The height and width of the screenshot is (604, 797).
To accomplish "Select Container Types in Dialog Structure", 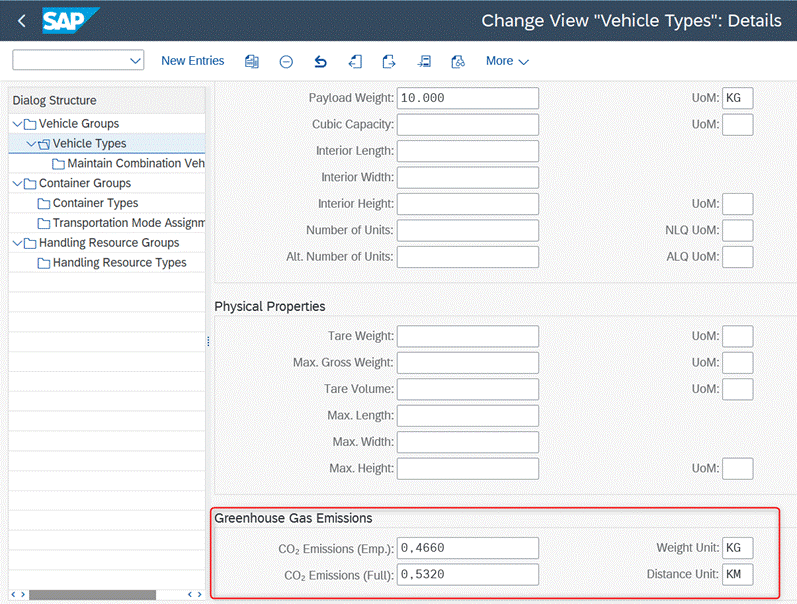I will tap(95, 203).
